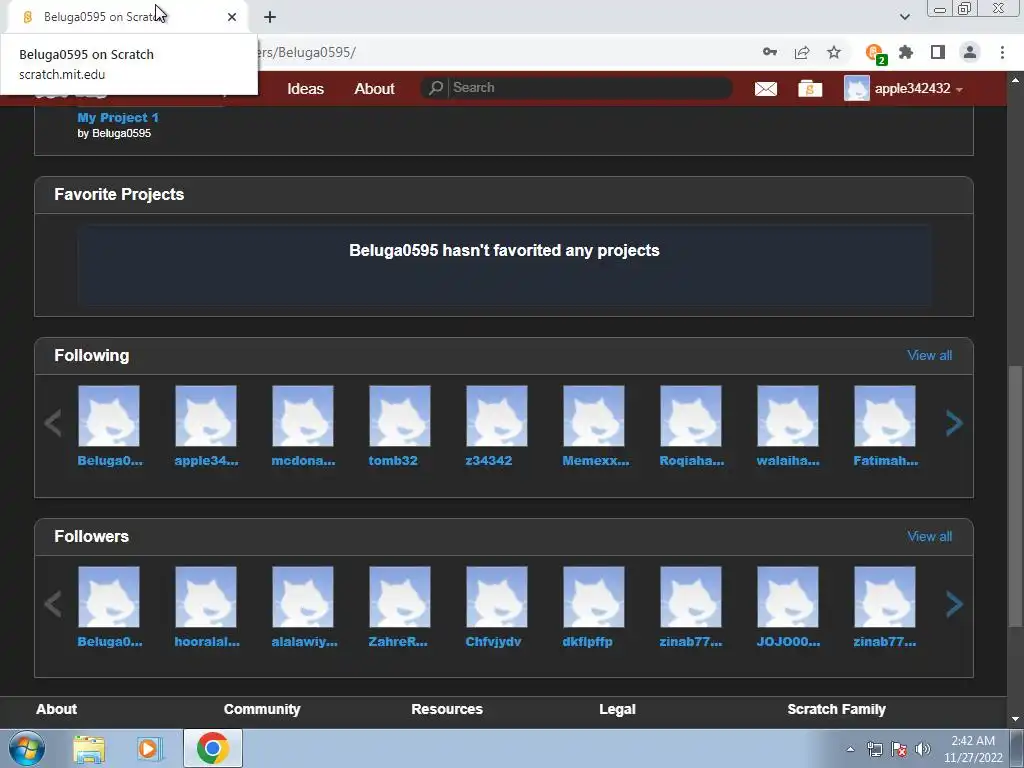This screenshot has height=768, width=1024.
Task: Click the Community footer heading
Action: click(x=262, y=709)
